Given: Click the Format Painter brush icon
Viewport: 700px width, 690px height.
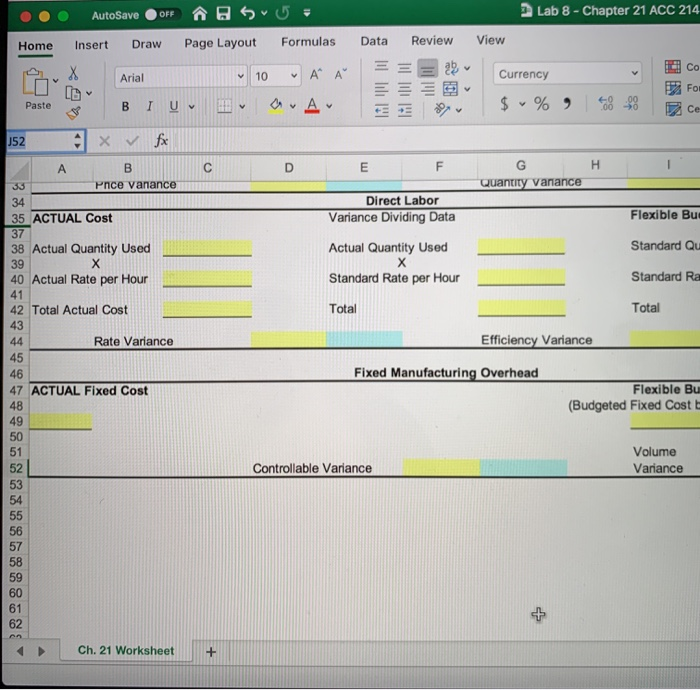Looking at the screenshot, I should pos(74,113).
